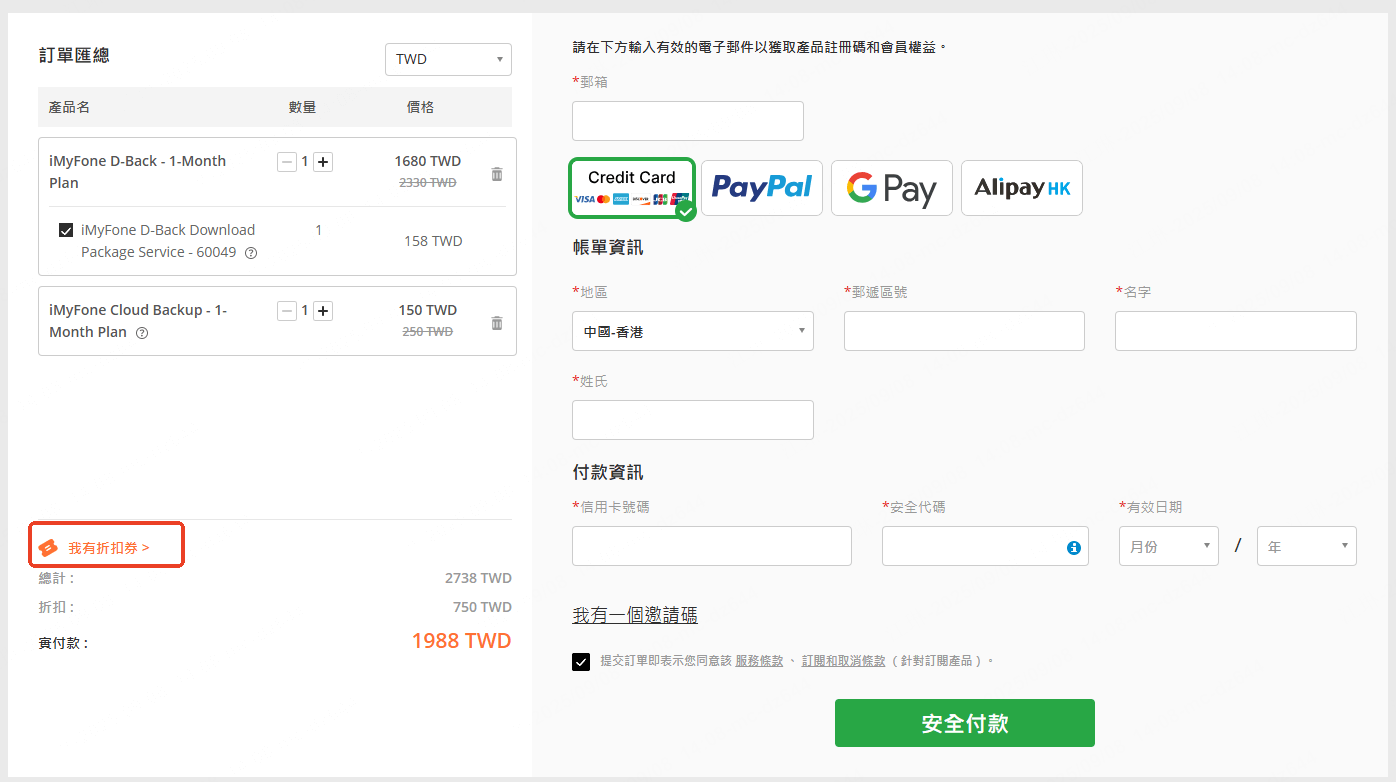Click the 1988 TWD total amount
The height and width of the screenshot is (782, 1396).
461,641
